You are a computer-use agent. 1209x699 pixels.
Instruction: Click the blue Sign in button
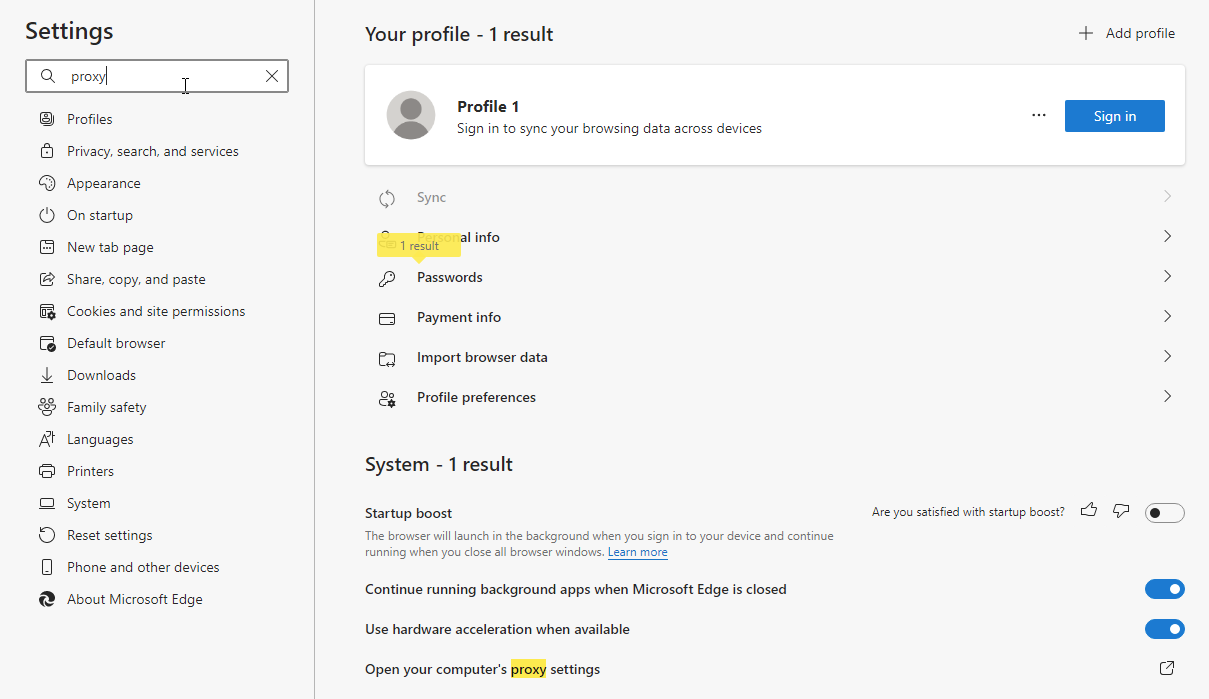click(1114, 116)
